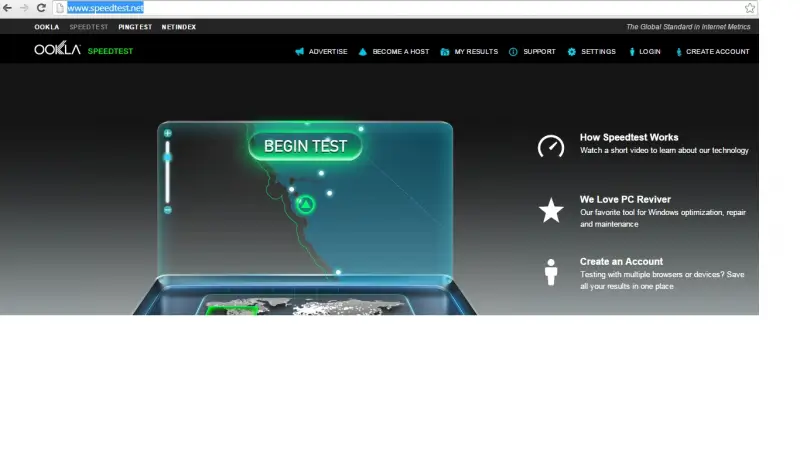Open CREATE ACCOUNT link

point(718,52)
